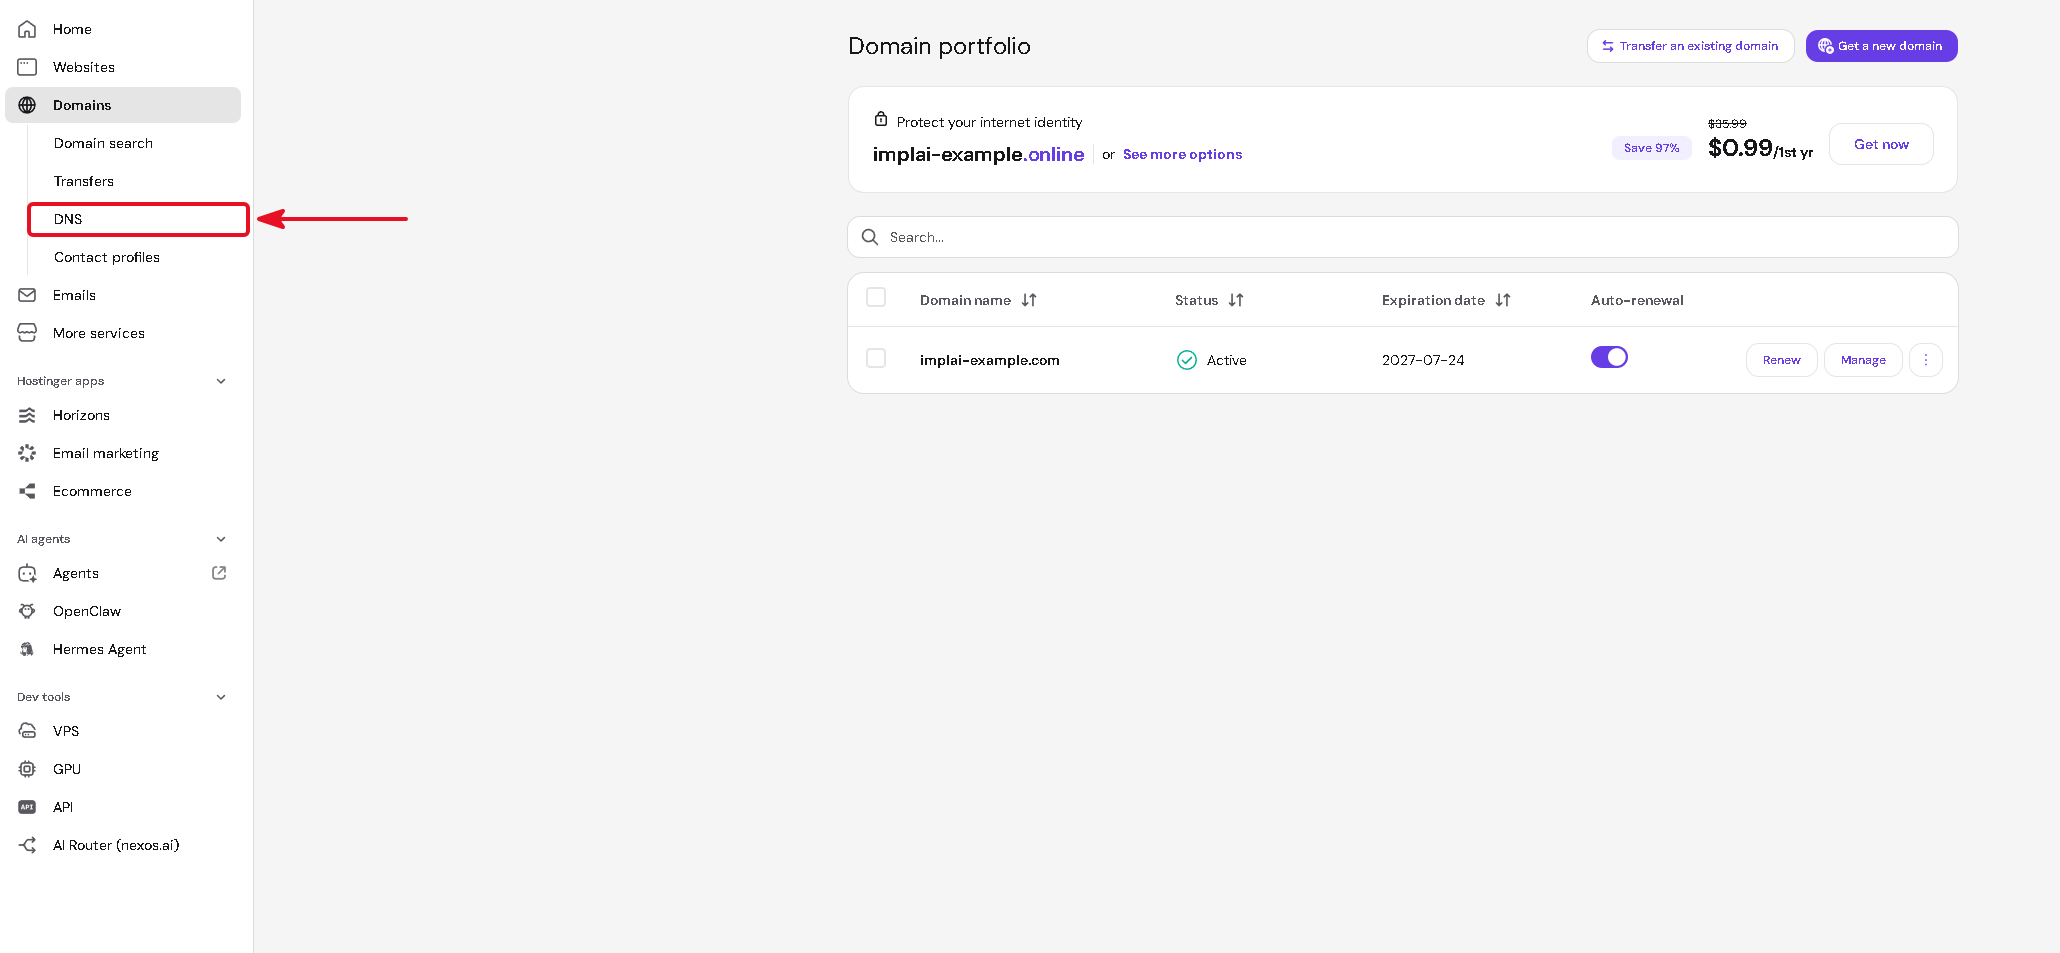Check the implai-example.com row checkbox
This screenshot has height=953, width=2060.
pos(876,358)
